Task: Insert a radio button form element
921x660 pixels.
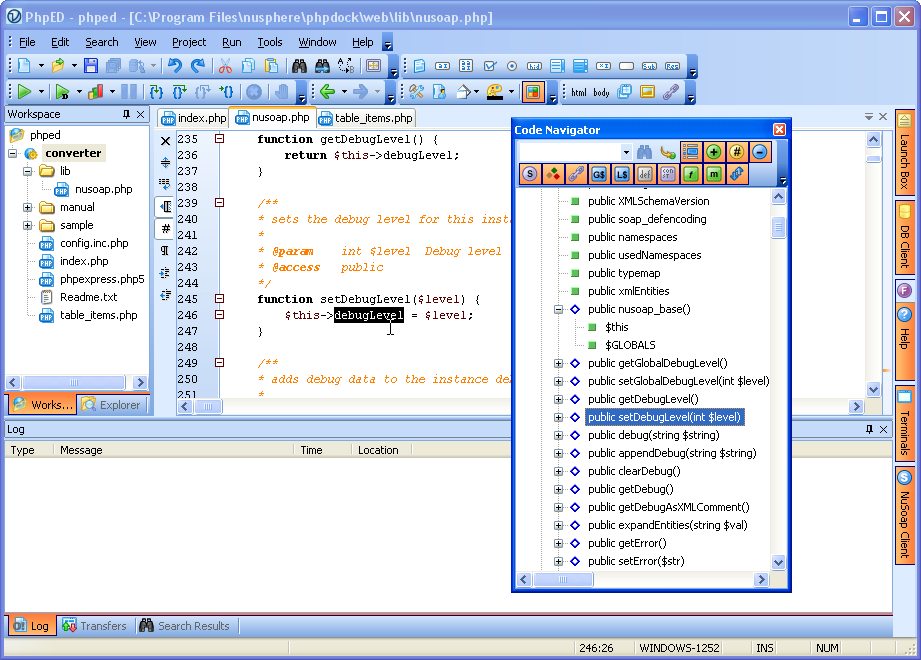Action: point(512,66)
